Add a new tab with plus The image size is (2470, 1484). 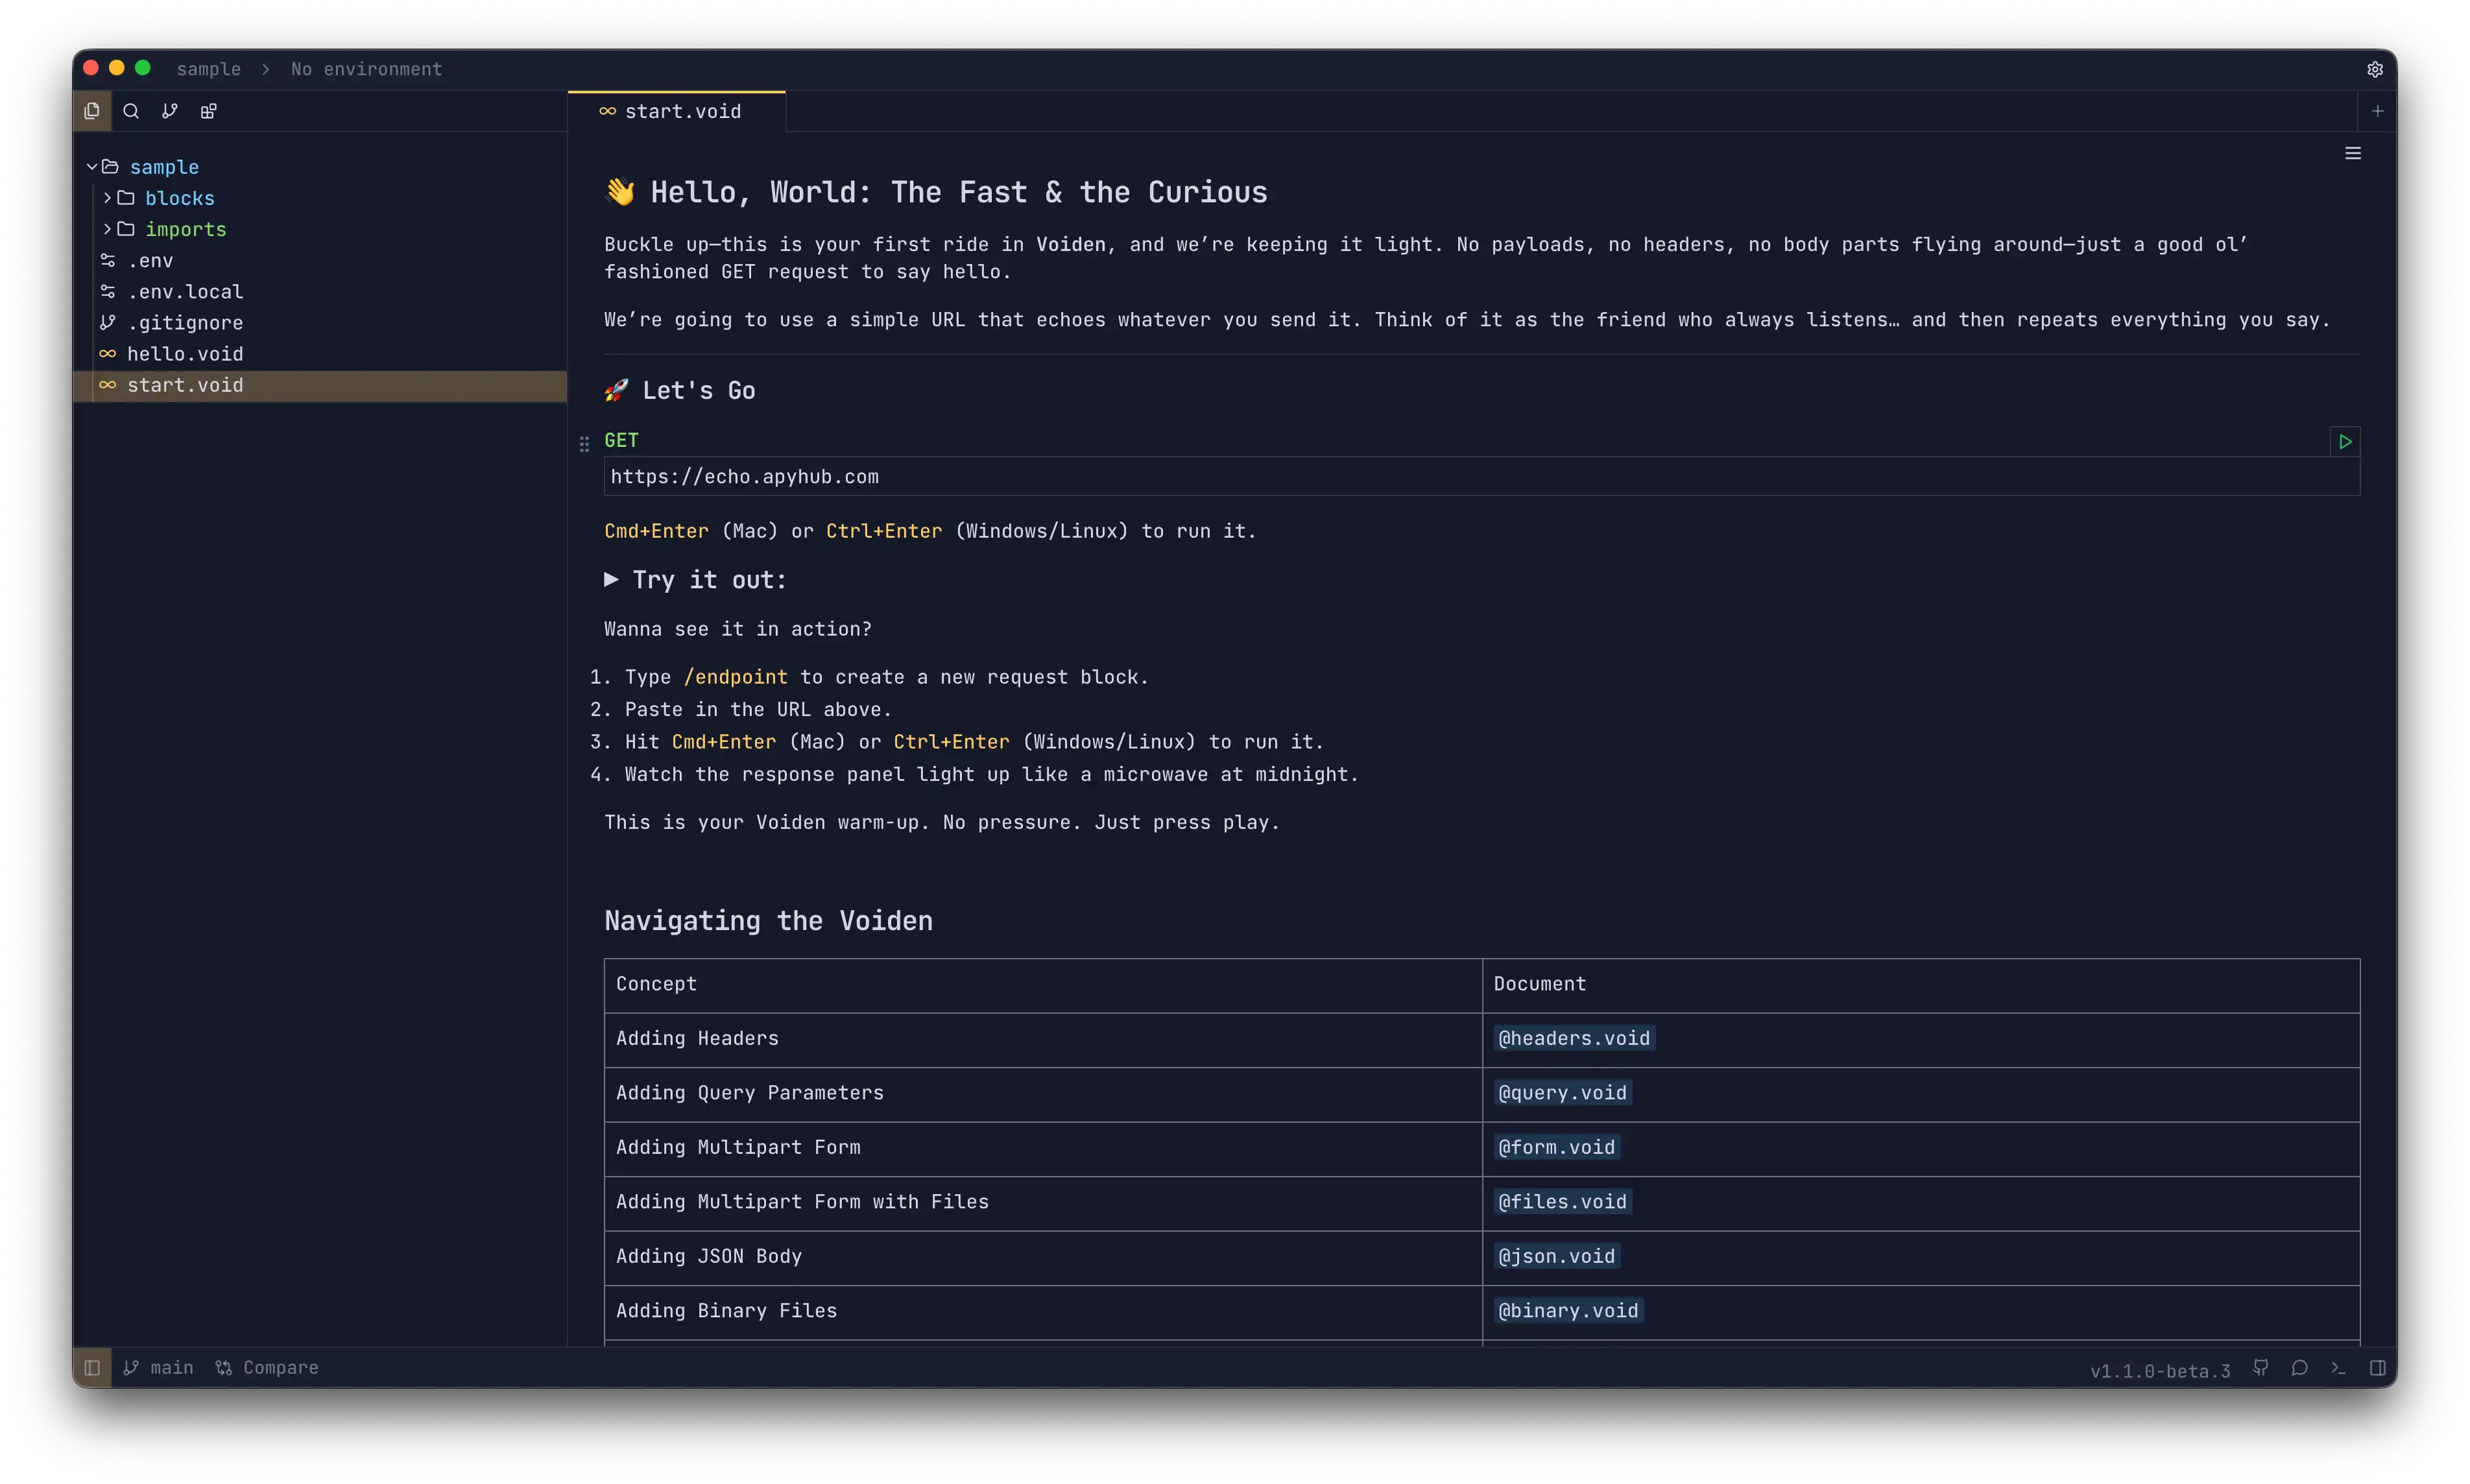2377,111
